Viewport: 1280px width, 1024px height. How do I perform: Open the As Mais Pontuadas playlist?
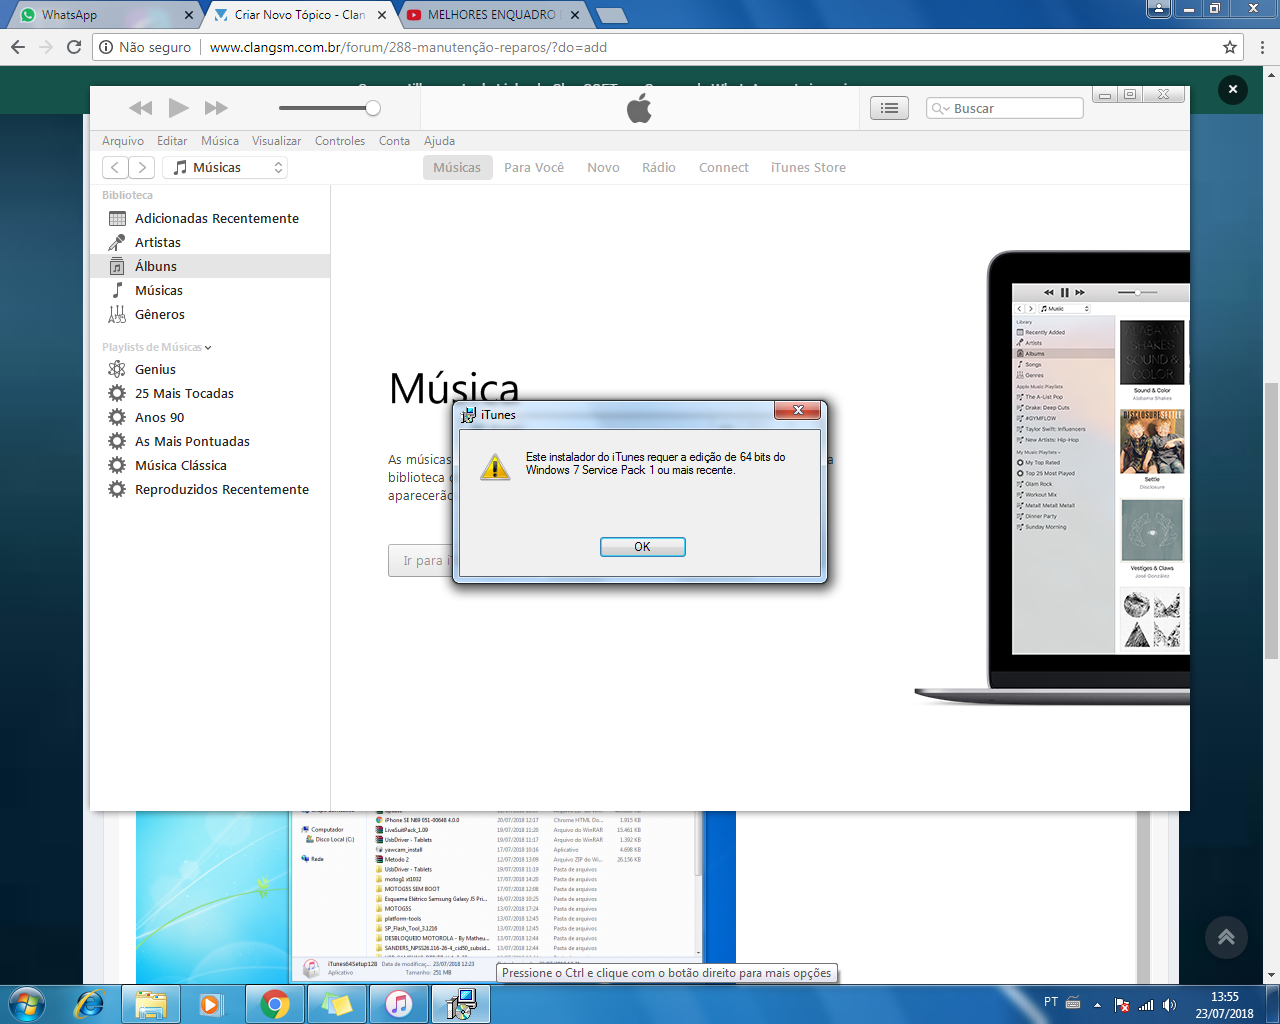click(x=210, y=441)
